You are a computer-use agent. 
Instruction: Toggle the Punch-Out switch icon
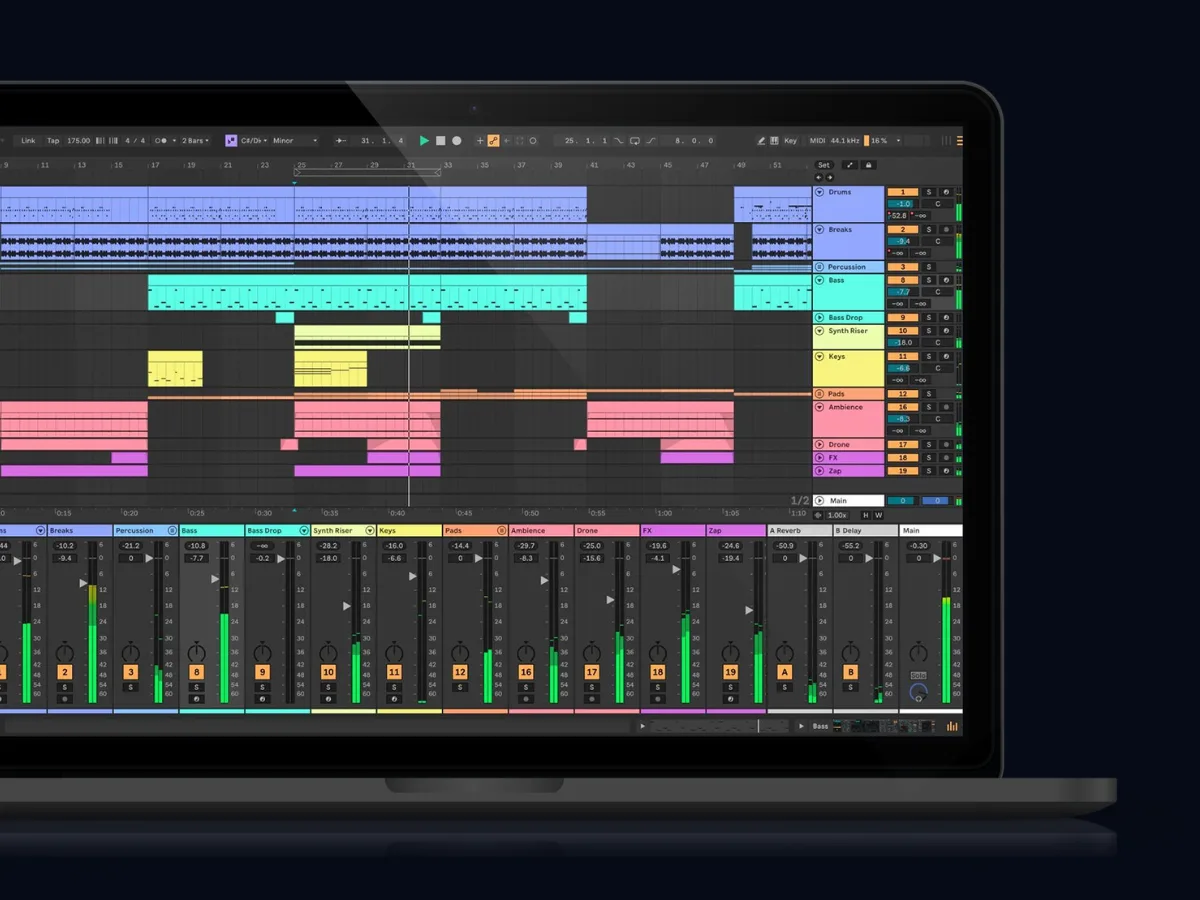click(x=651, y=141)
